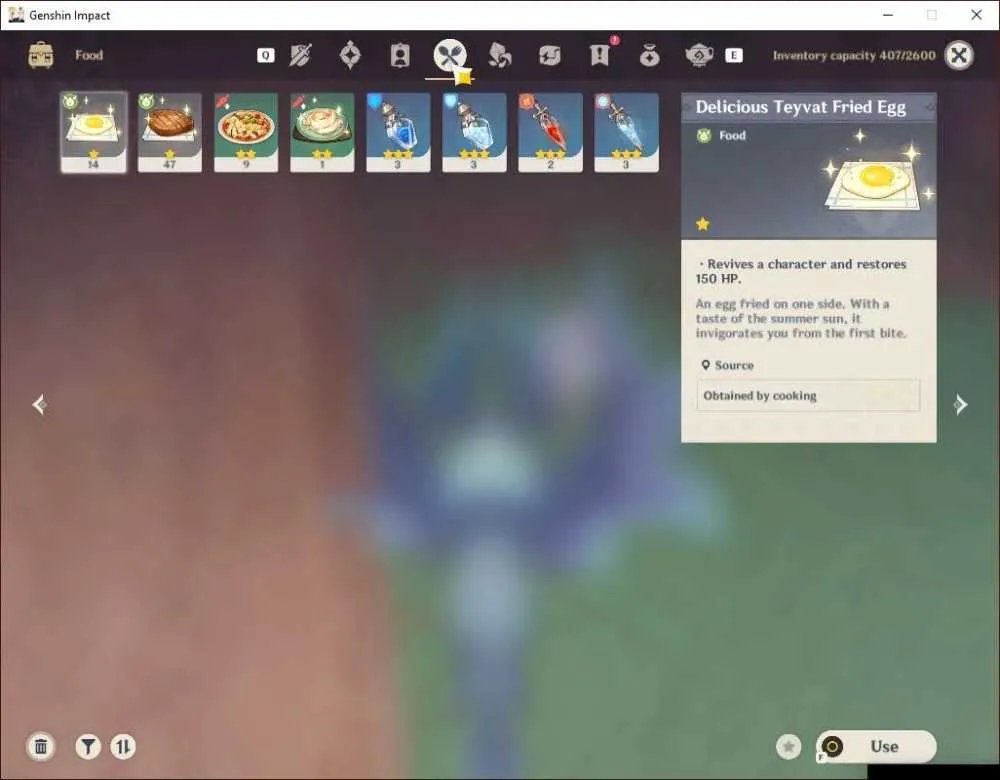Switch to the Furnishings teapot tab

pos(699,55)
